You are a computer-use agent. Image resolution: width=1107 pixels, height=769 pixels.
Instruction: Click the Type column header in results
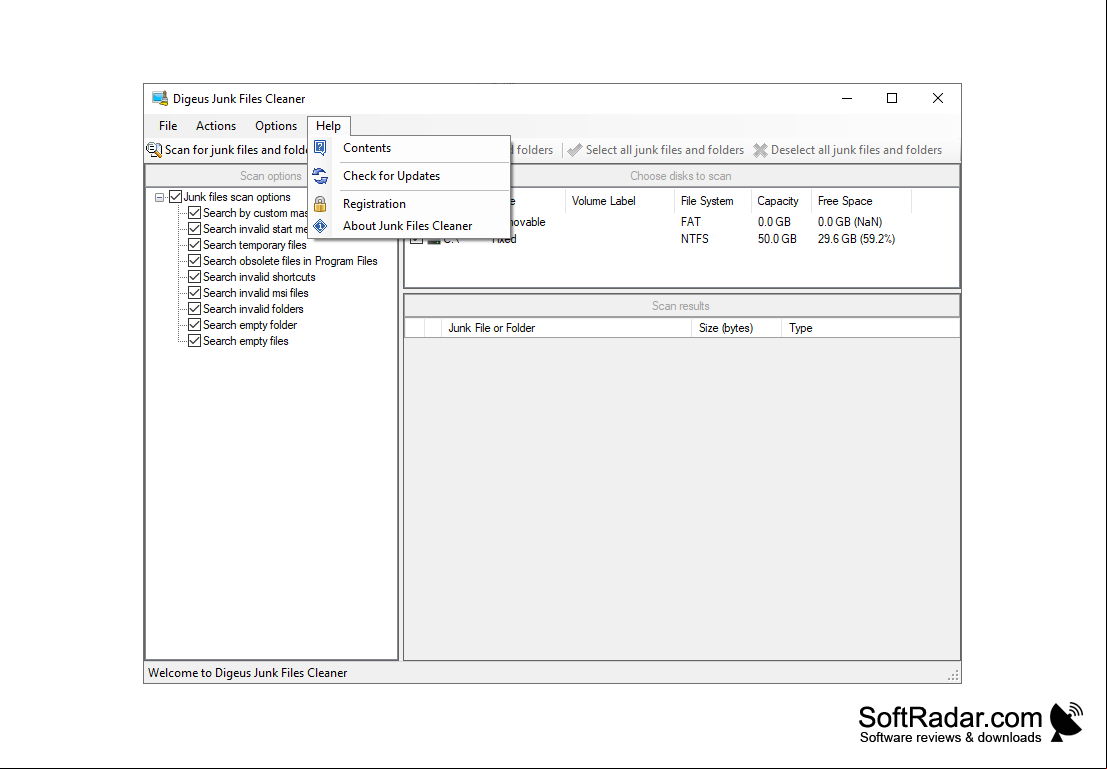point(870,328)
